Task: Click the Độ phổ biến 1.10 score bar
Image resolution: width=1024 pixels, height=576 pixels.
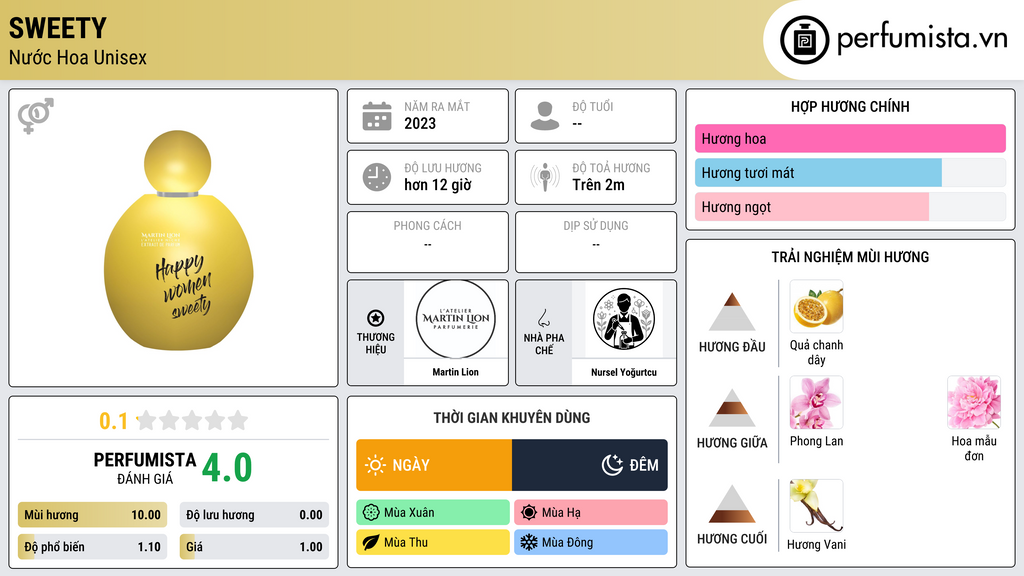Action: 92,547
